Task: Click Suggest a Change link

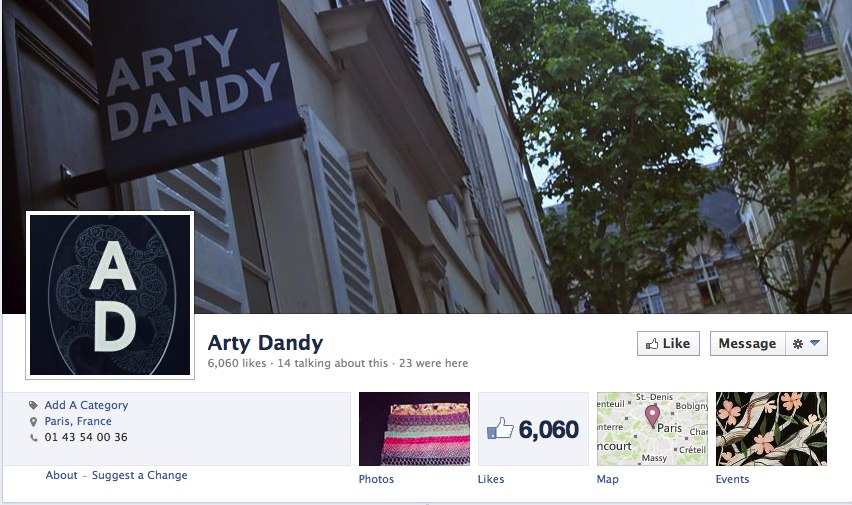Action: tap(140, 475)
